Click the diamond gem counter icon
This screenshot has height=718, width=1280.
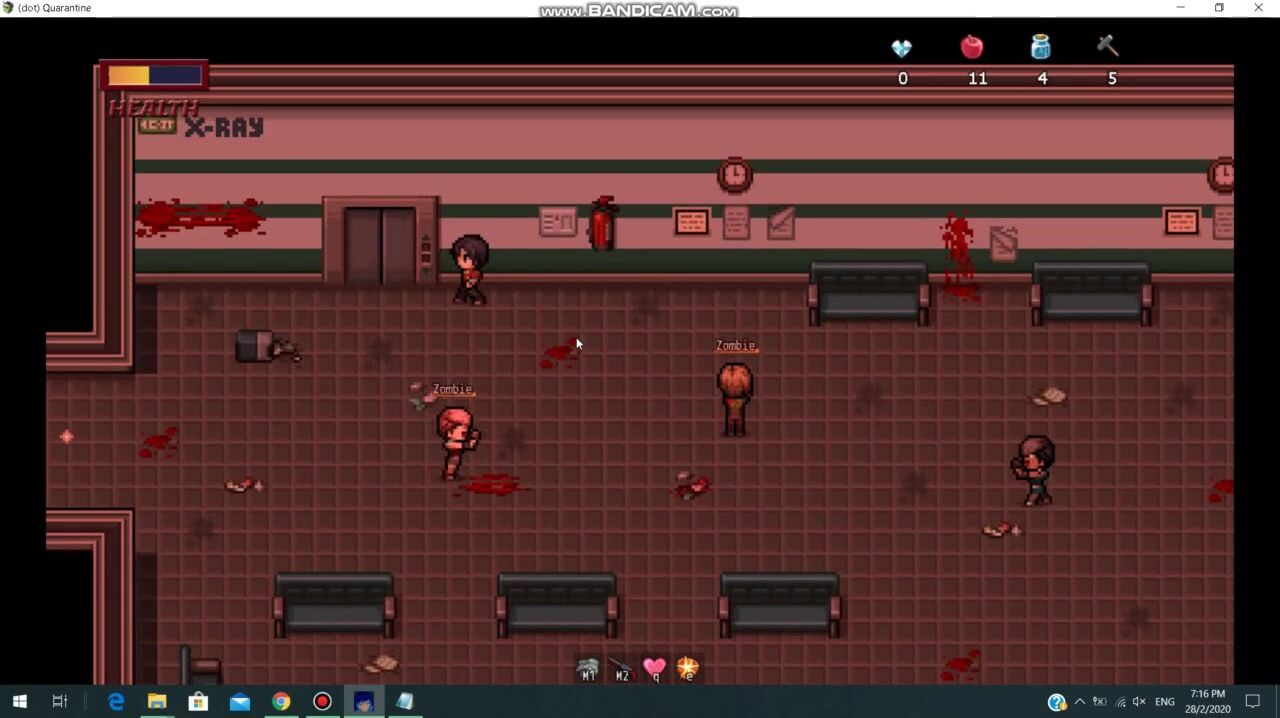tap(902, 48)
